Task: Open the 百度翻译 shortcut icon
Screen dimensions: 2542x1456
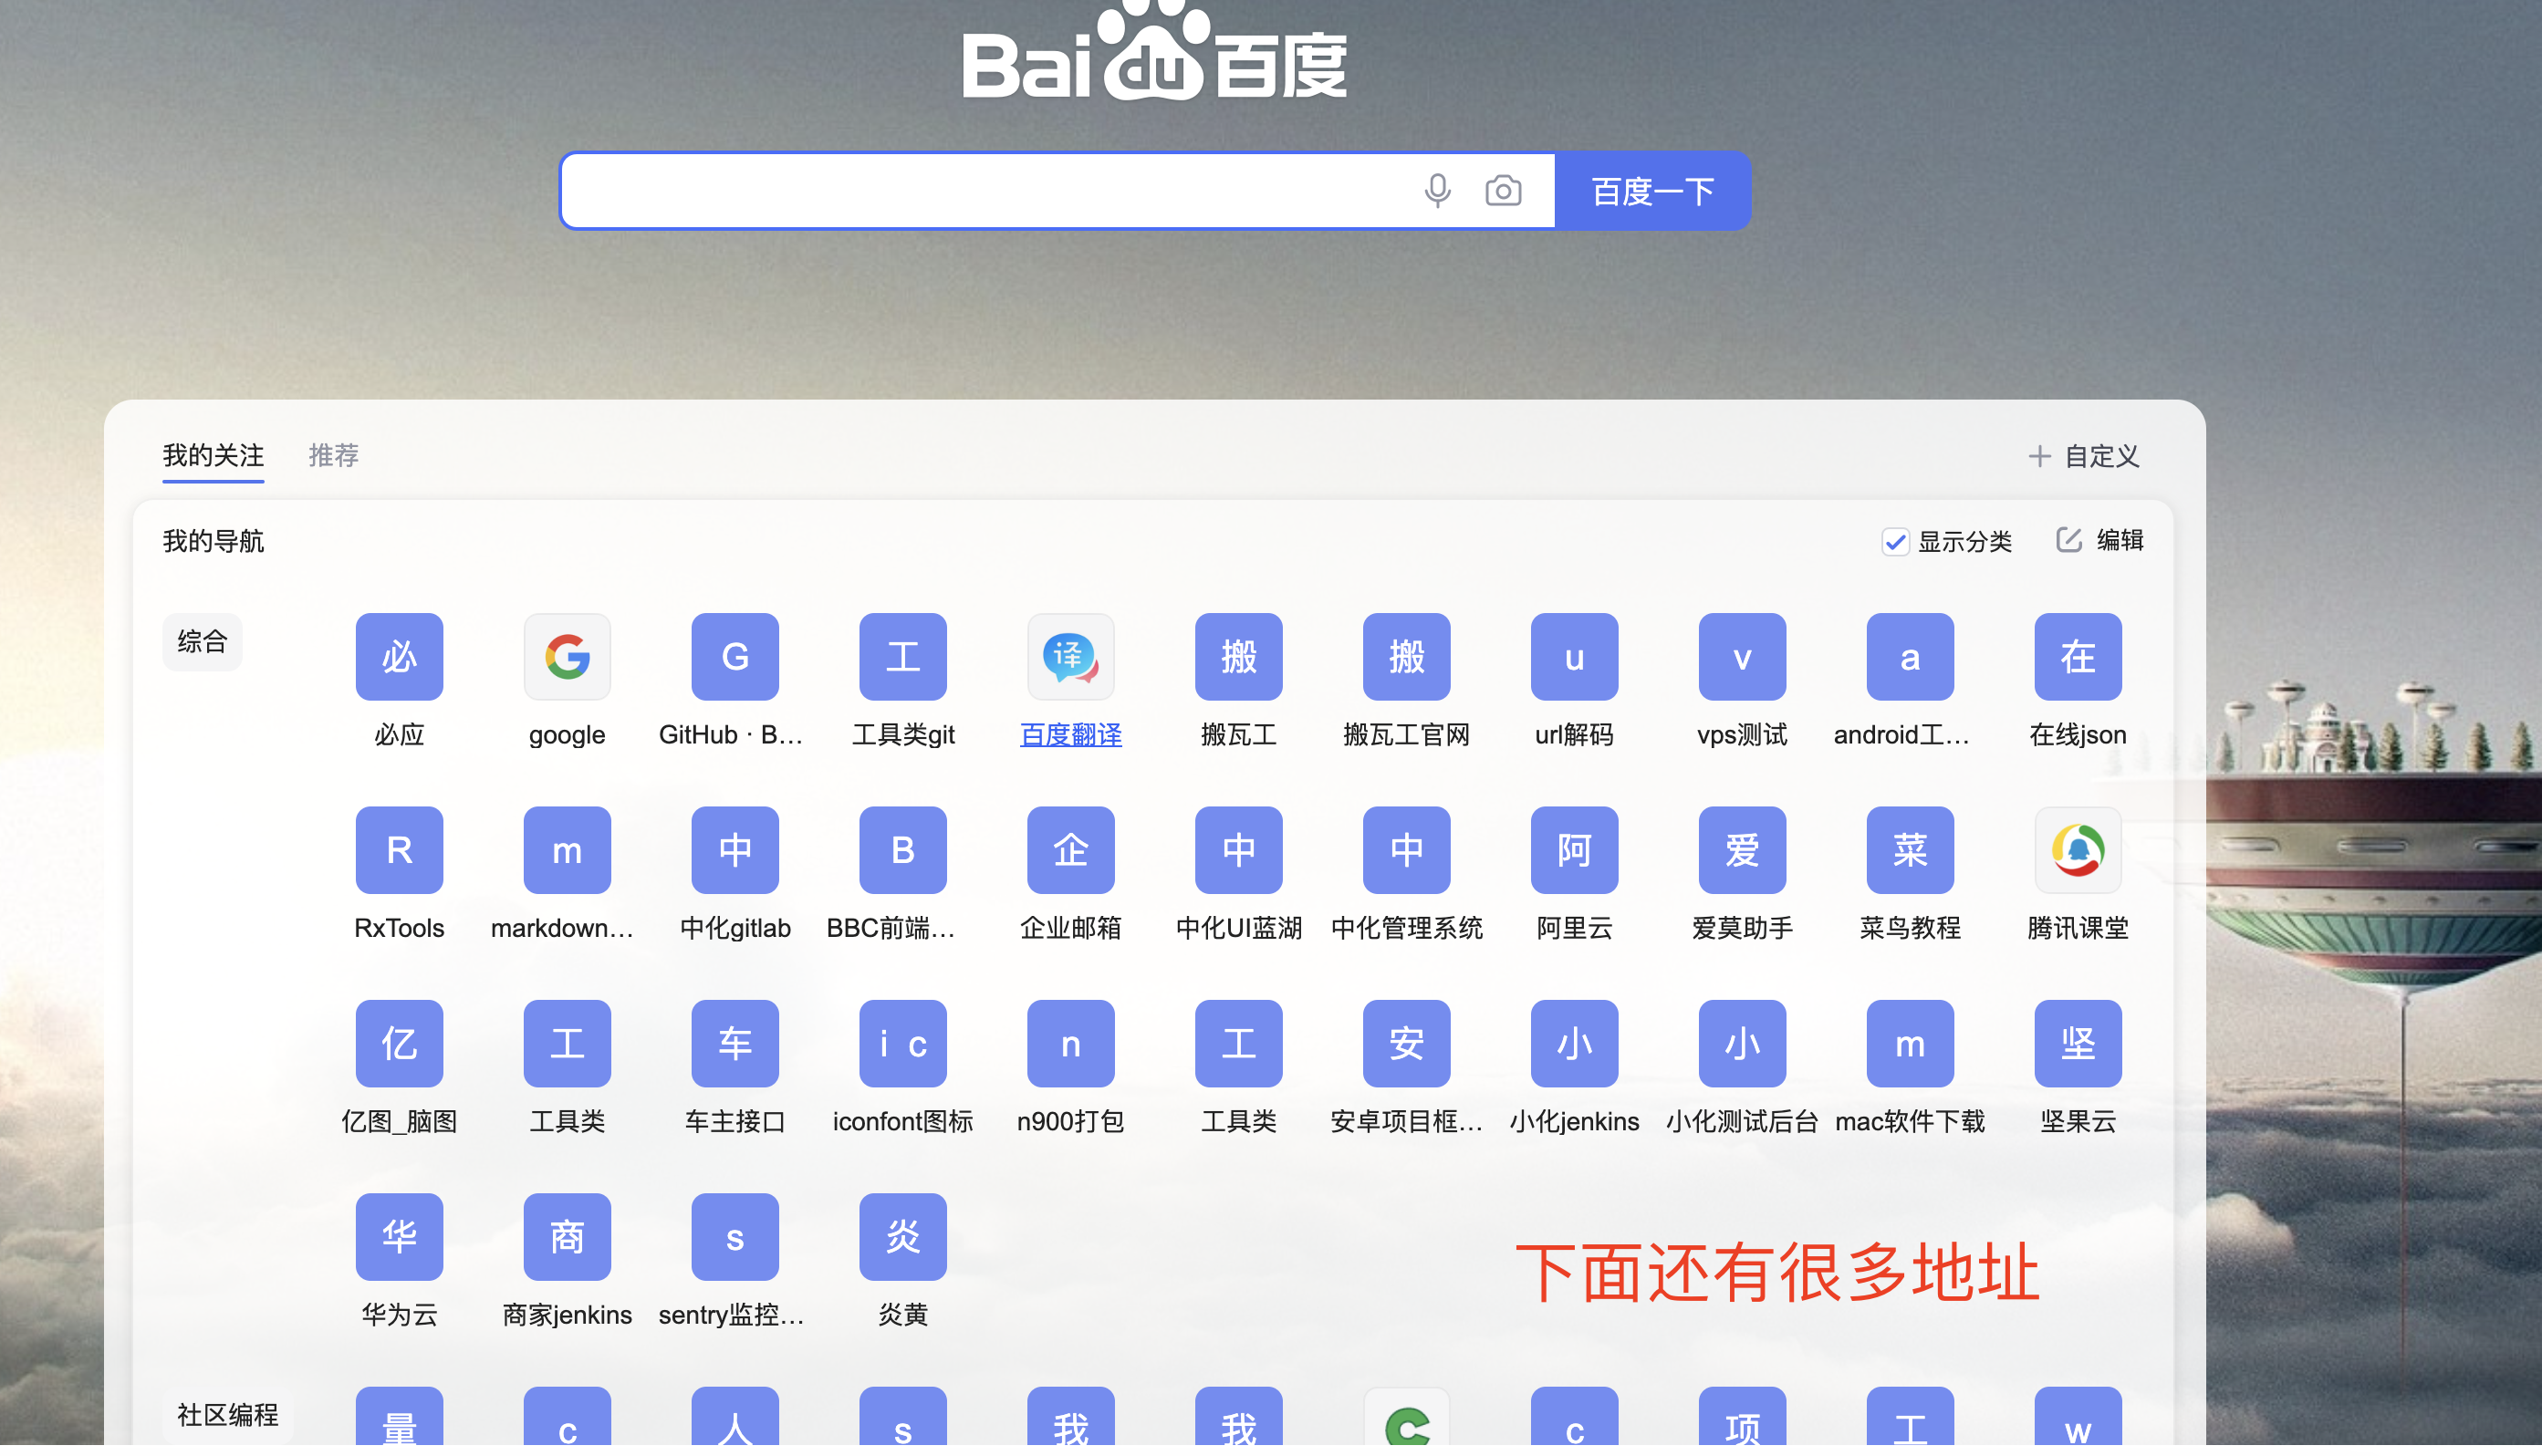Action: point(1070,657)
